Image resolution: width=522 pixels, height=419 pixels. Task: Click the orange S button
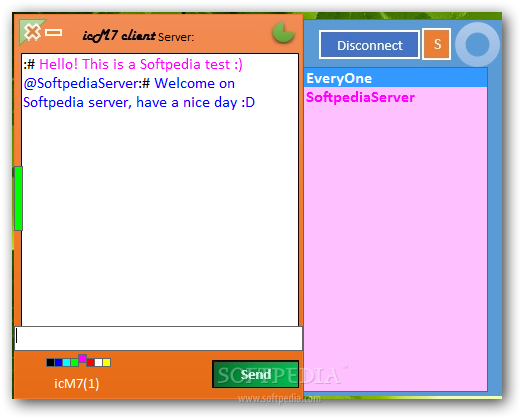point(437,44)
